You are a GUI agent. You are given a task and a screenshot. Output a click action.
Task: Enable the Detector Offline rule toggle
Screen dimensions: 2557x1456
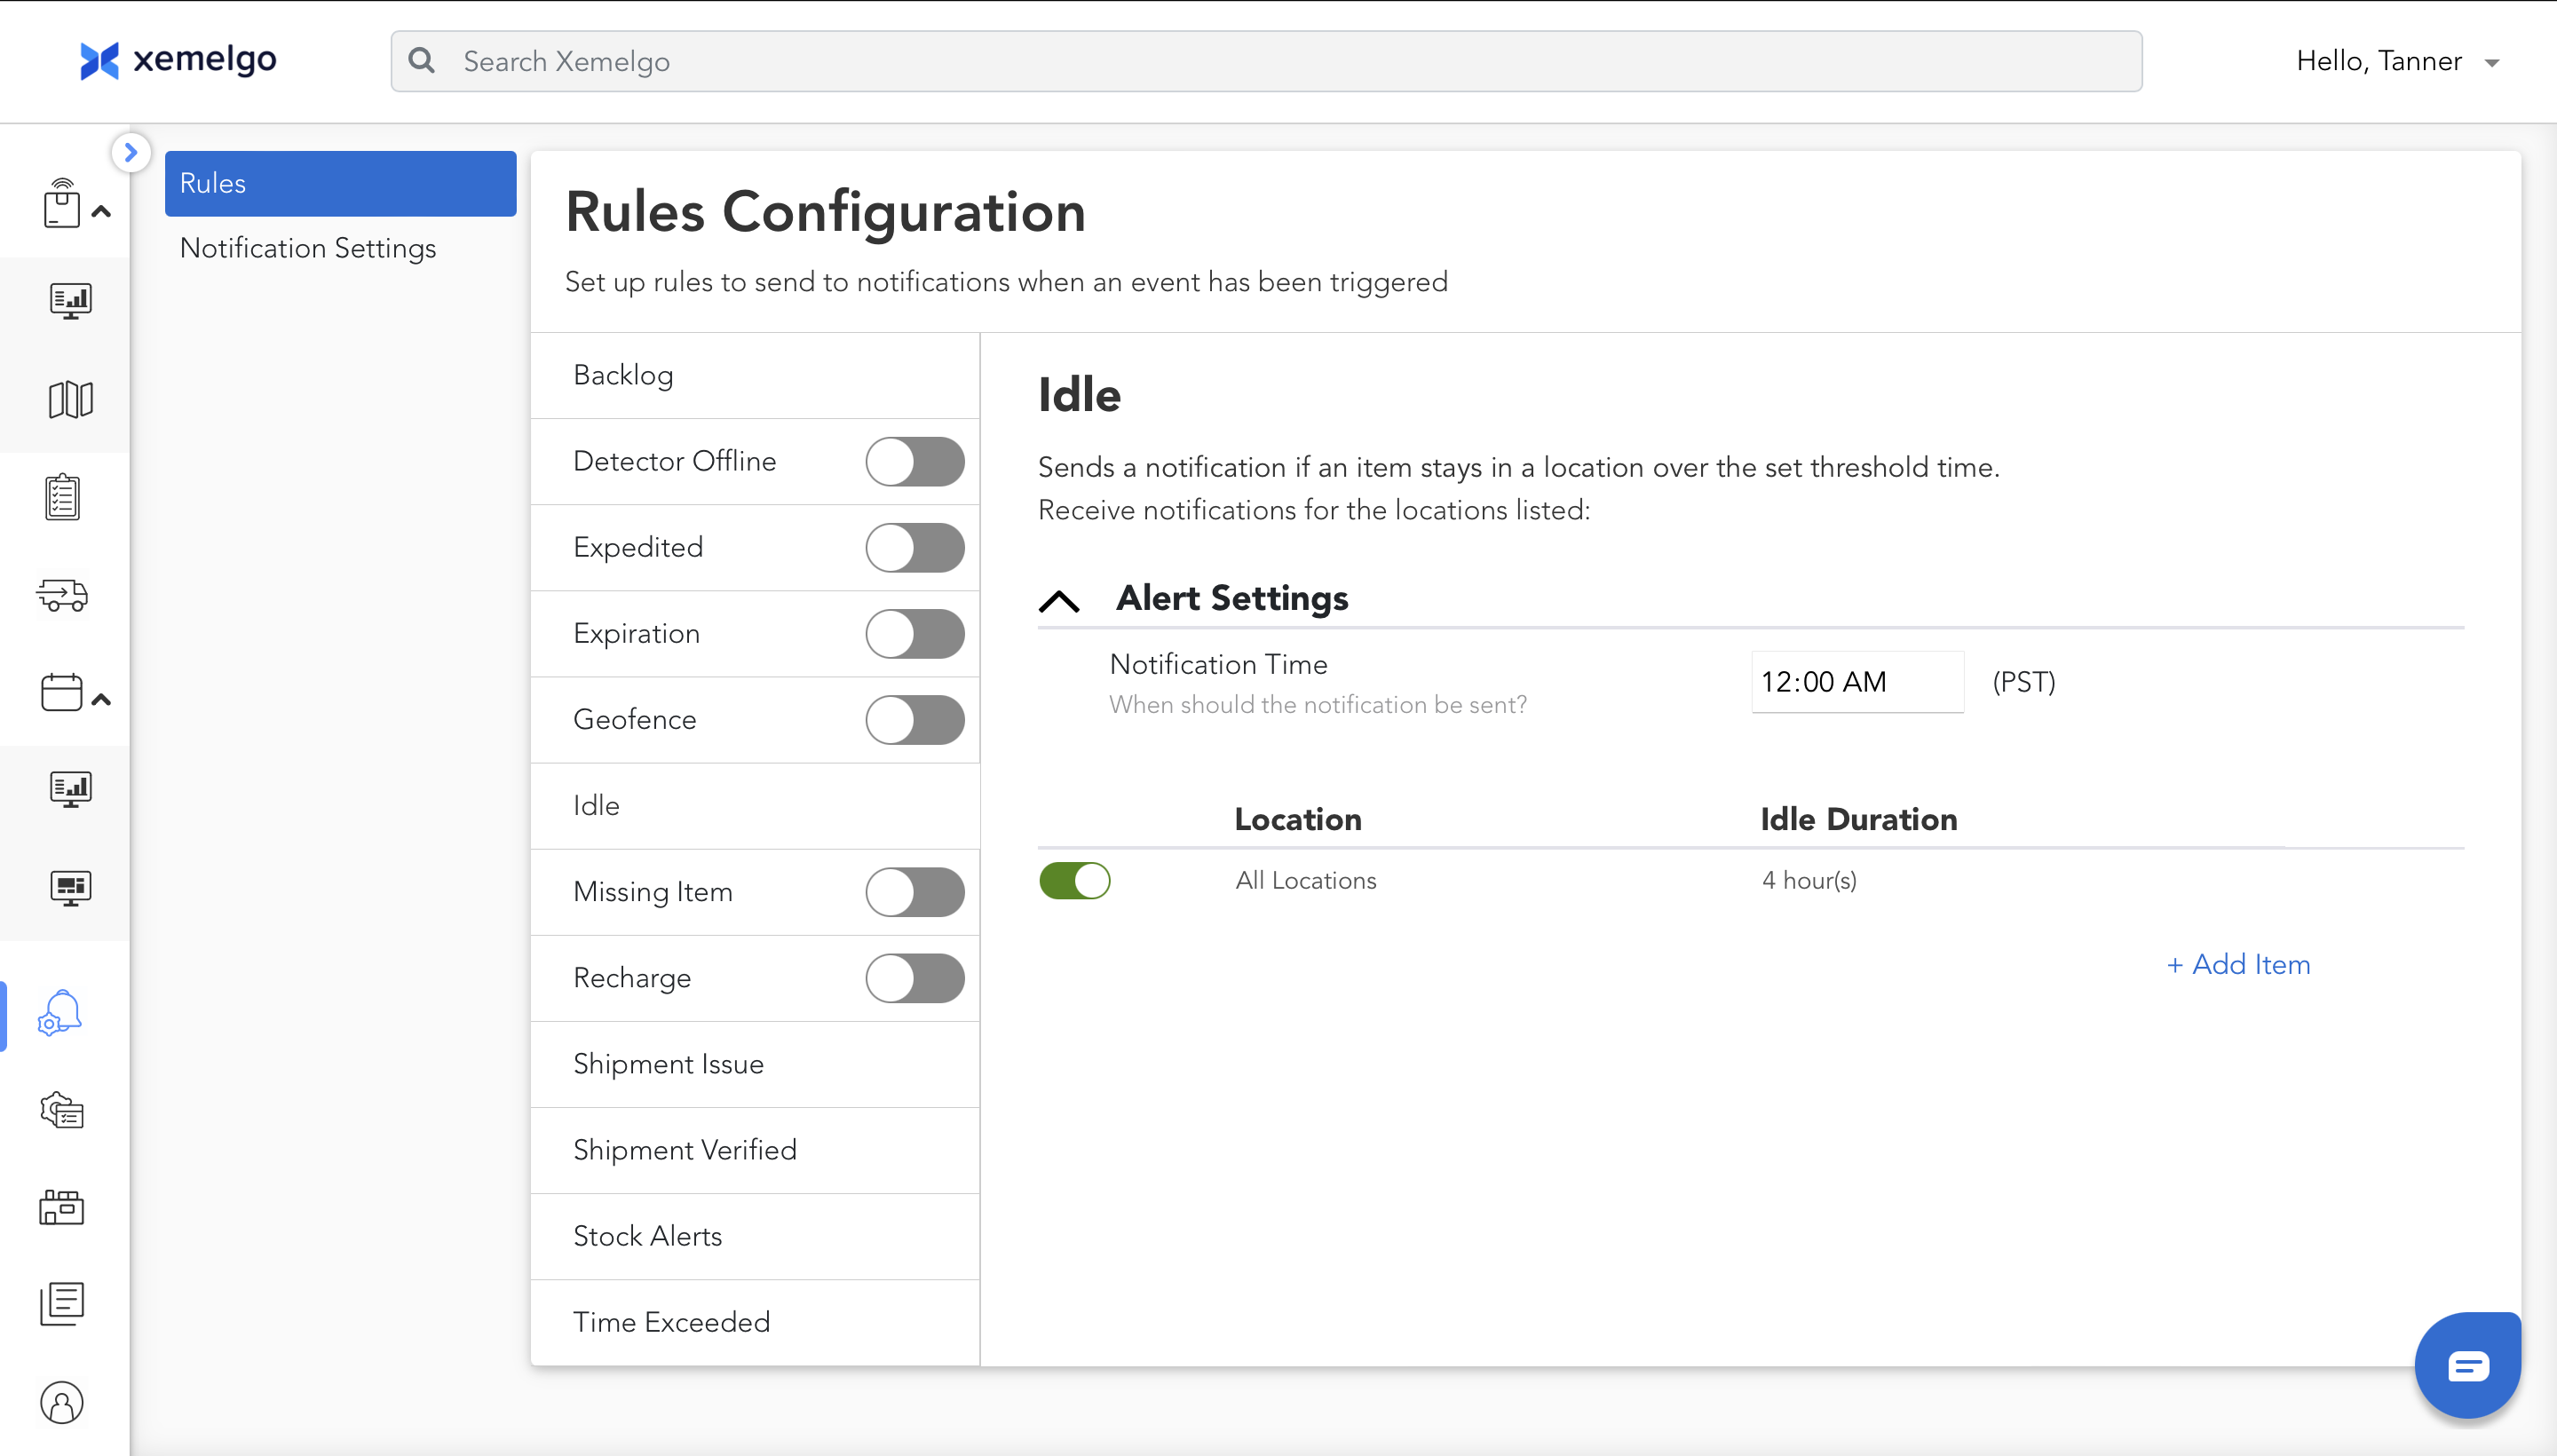(x=914, y=462)
